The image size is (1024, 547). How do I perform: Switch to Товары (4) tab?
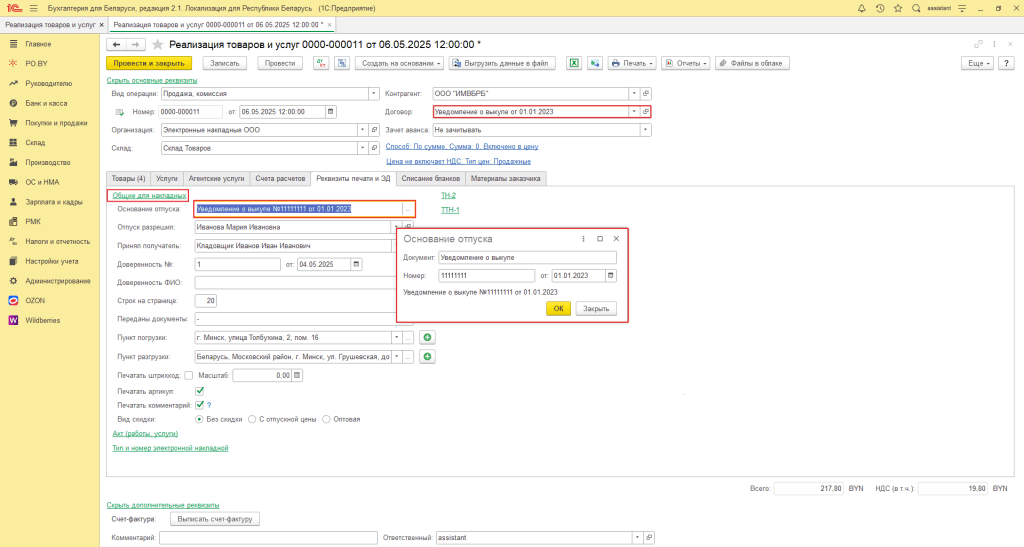click(x=128, y=178)
